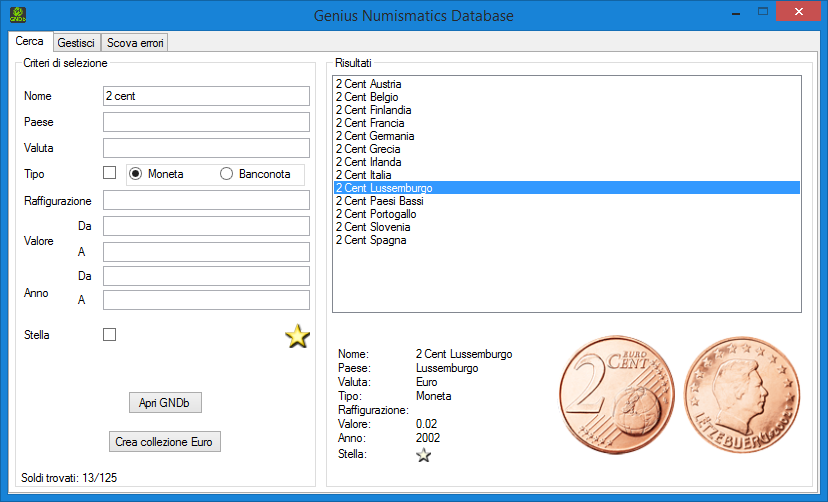Click the Crea collezione Euro button
Image resolution: width=828 pixels, height=502 pixels.
(164, 442)
